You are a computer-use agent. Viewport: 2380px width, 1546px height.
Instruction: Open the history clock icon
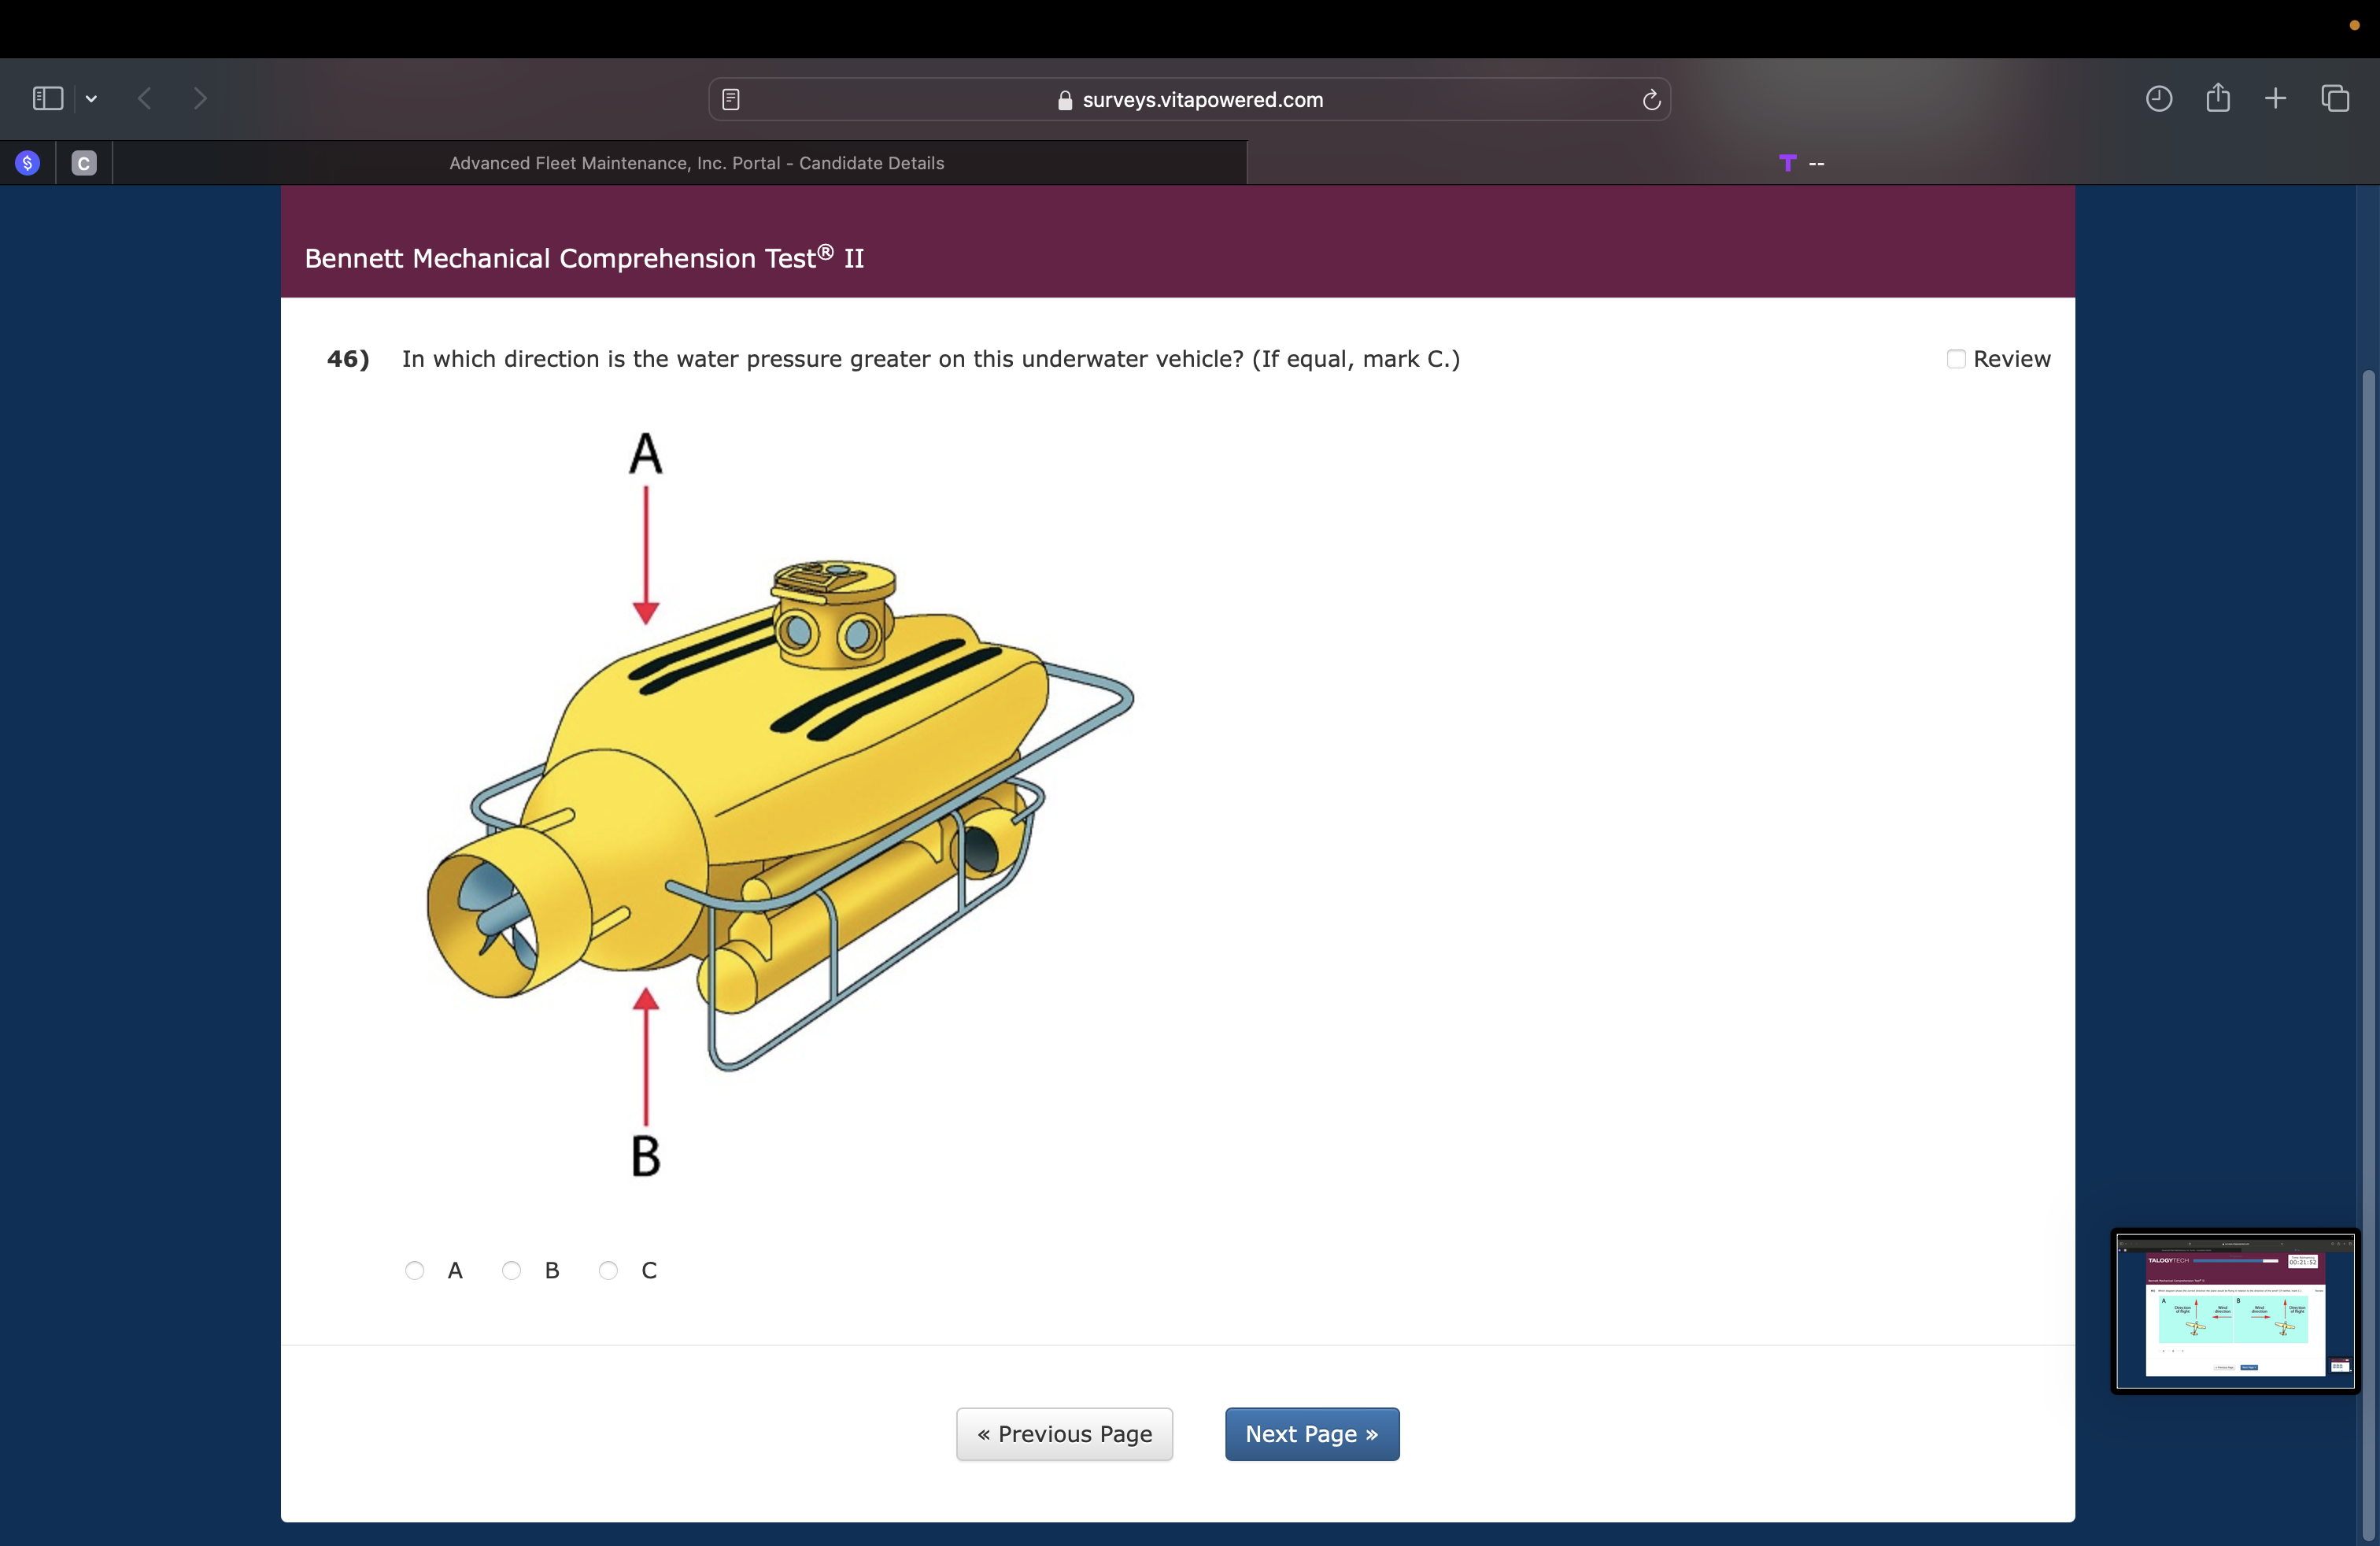click(2158, 98)
